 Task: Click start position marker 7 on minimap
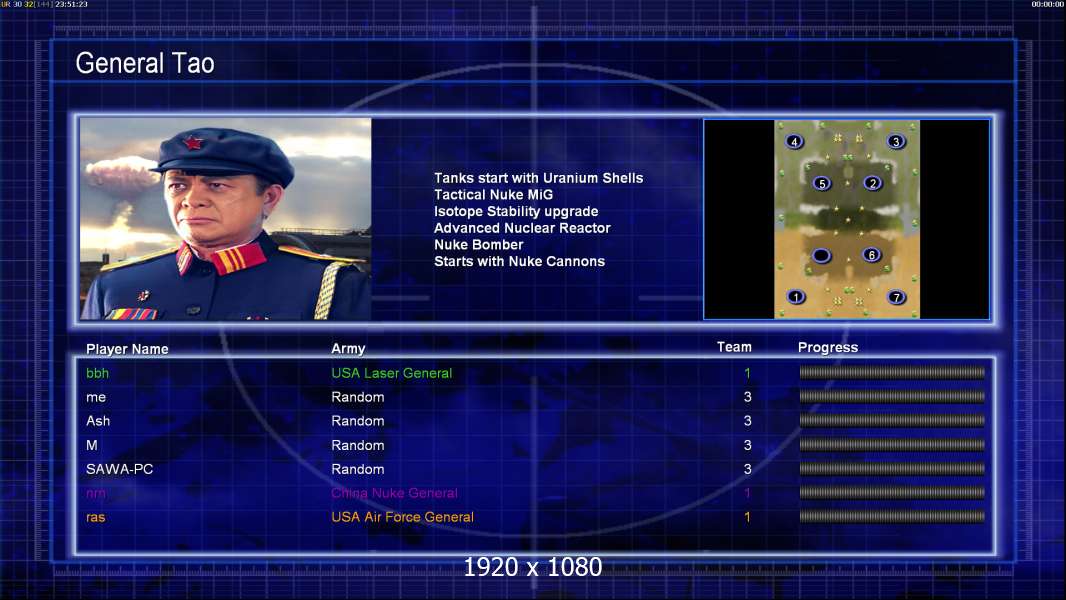897,297
